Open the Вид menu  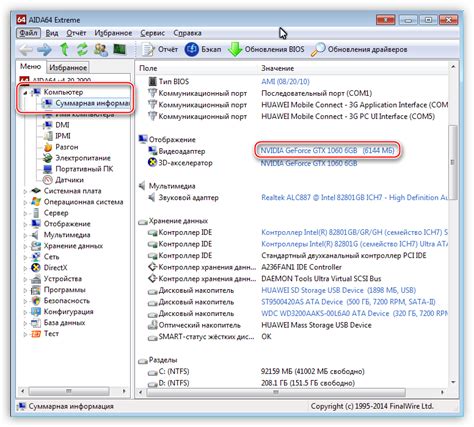click(x=52, y=33)
